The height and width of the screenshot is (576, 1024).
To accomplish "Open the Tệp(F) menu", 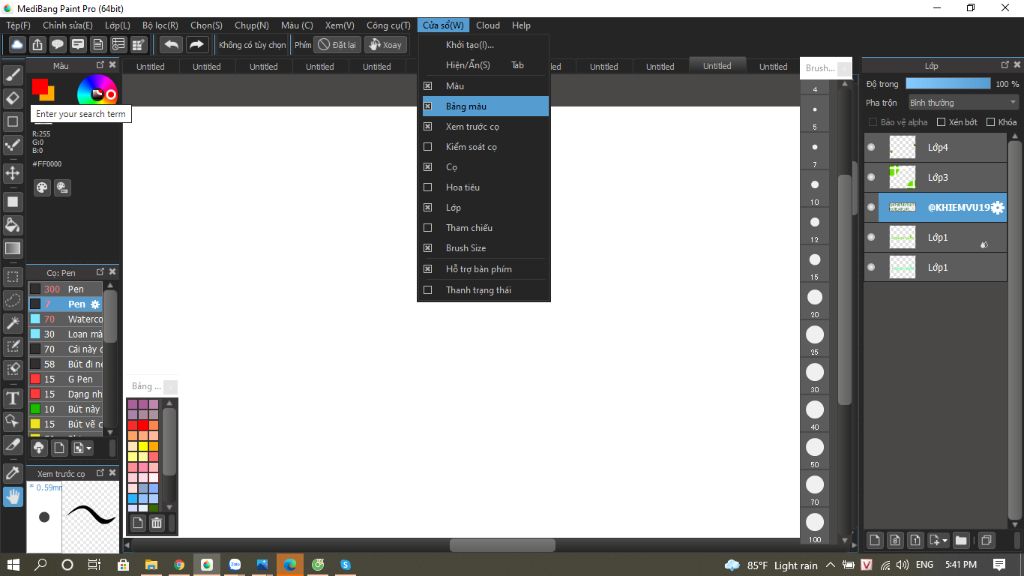I will coord(18,25).
